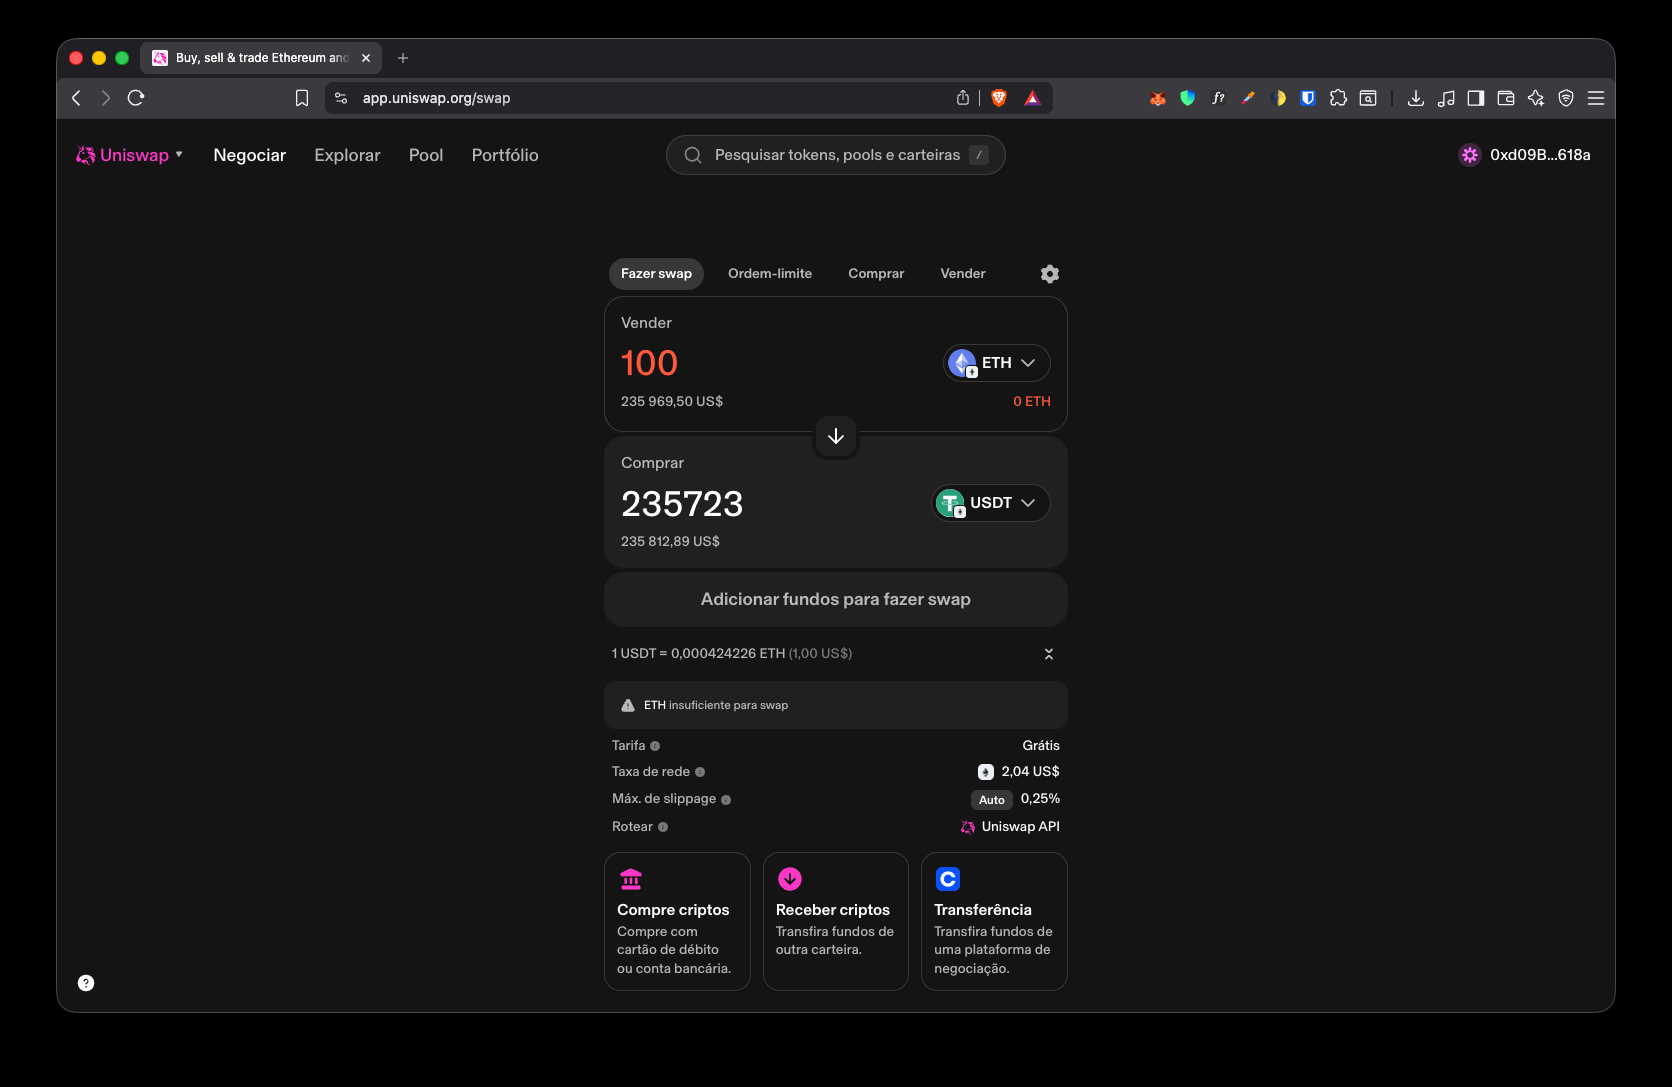Click the swap direction arrow button
This screenshot has width=1672, height=1087.
pos(836,437)
